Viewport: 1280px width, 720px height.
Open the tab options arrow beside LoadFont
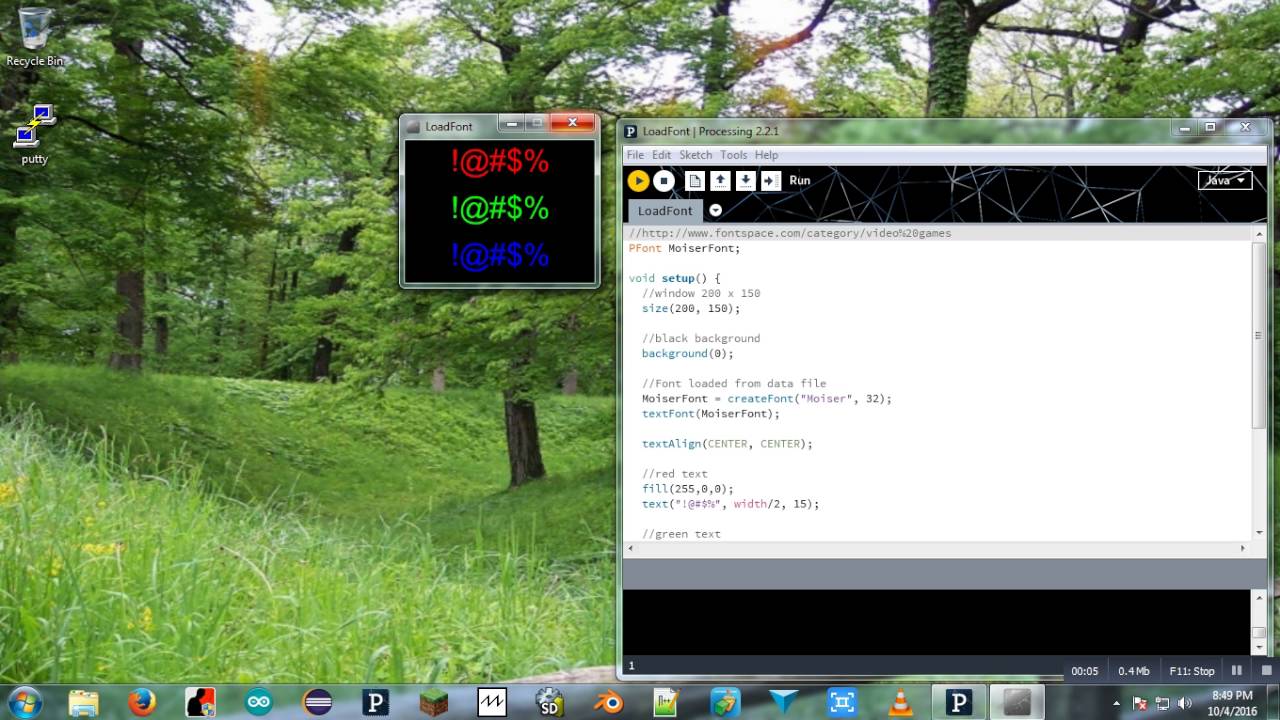tap(715, 210)
